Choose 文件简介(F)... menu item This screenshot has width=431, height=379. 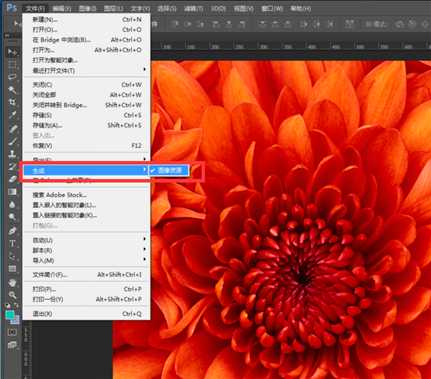(x=87, y=275)
